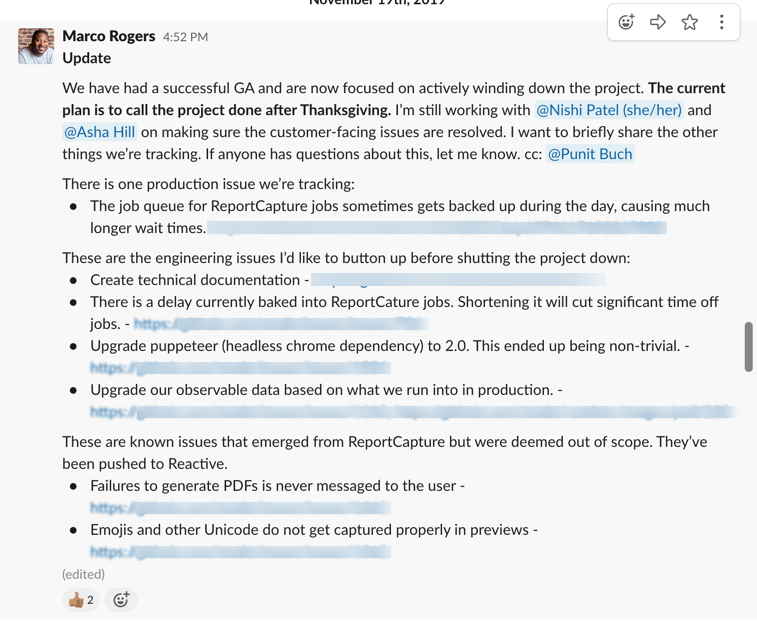The height and width of the screenshot is (621, 757).
Task: Star this message using the star icon
Action: [690, 22]
